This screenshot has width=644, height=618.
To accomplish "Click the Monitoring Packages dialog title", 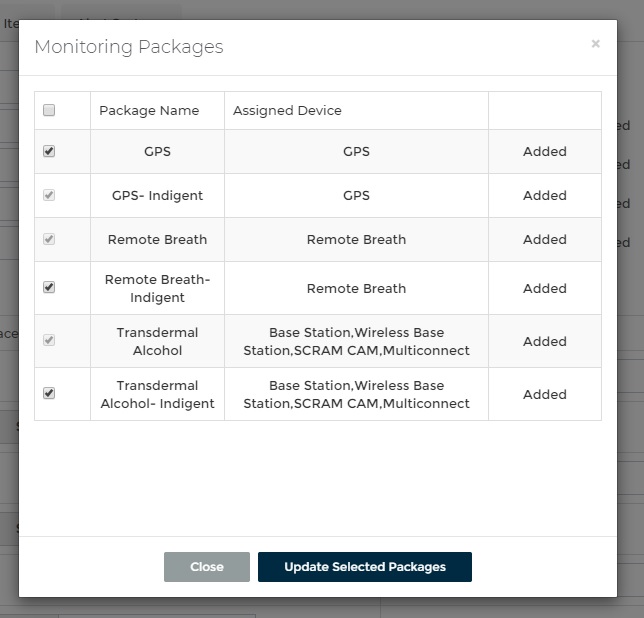I will tap(129, 47).
